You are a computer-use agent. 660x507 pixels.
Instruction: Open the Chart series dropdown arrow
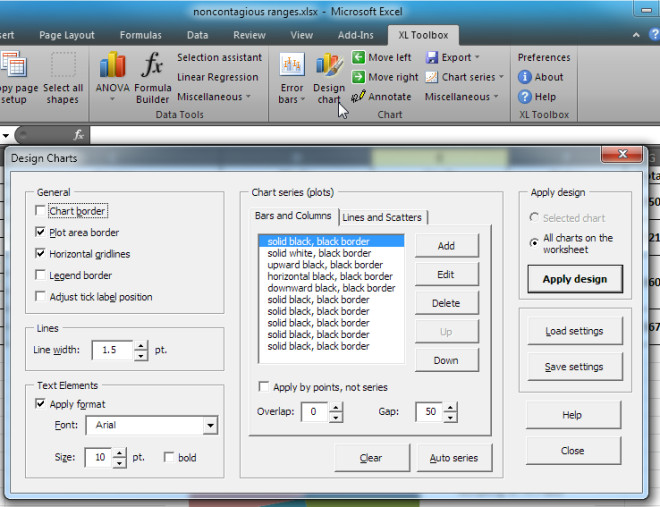tap(501, 77)
